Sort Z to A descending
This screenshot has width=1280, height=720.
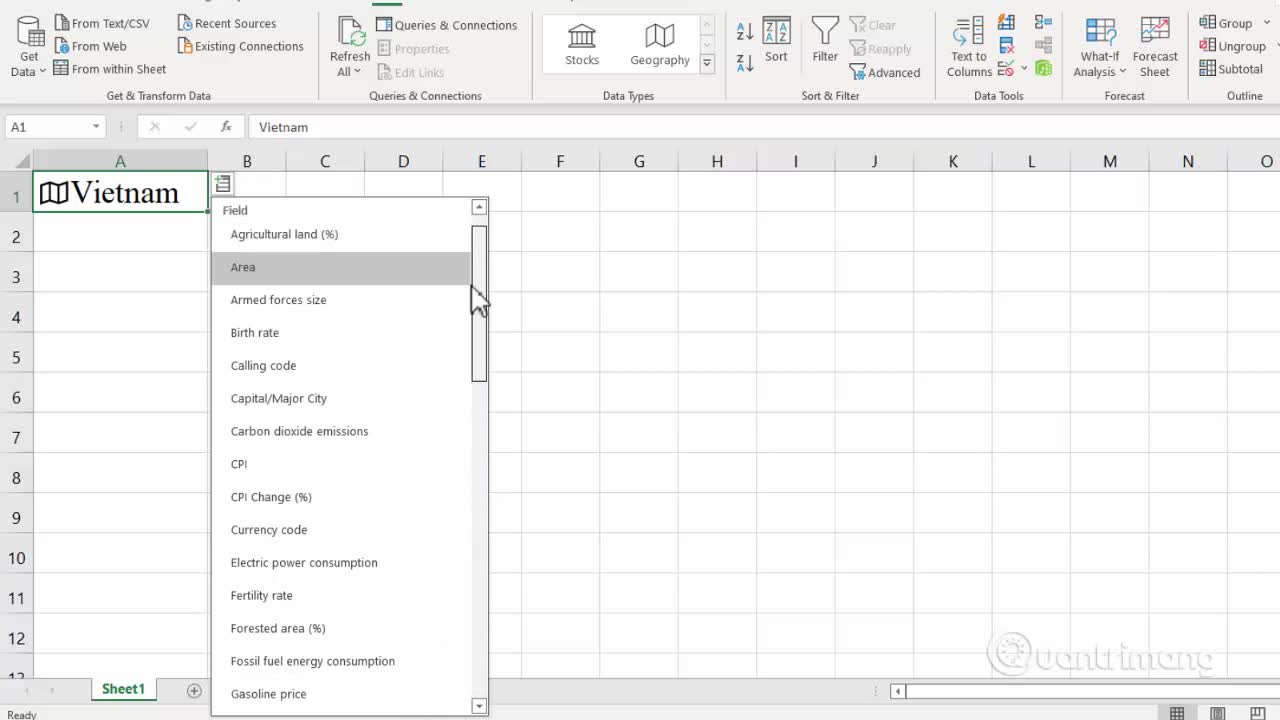(745, 63)
